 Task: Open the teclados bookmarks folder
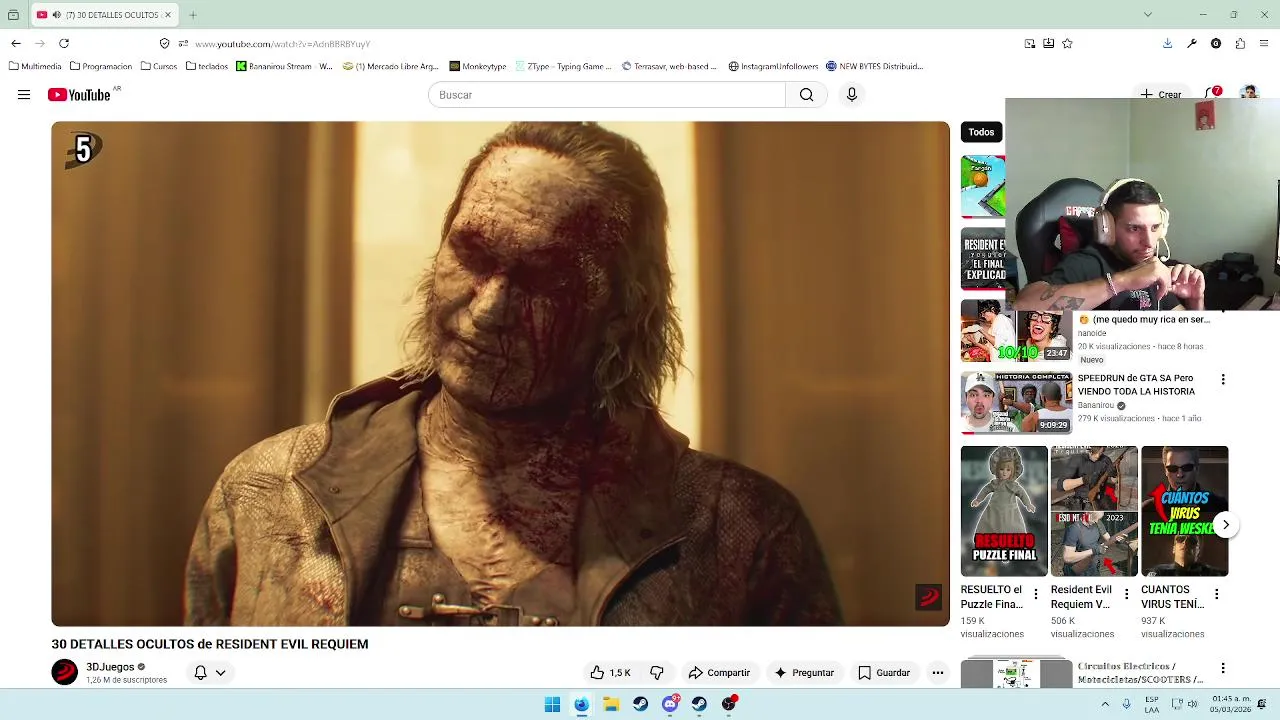pyautogui.click(x=207, y=66)
